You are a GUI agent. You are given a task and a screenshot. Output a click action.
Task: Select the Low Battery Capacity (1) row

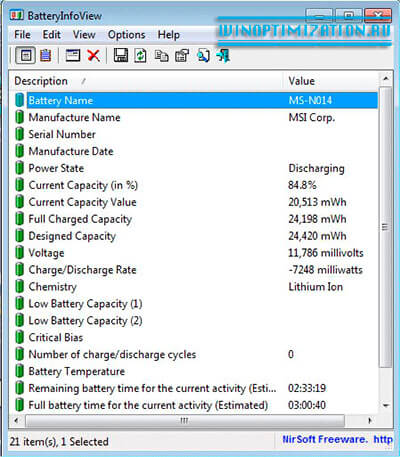(196, 304)
